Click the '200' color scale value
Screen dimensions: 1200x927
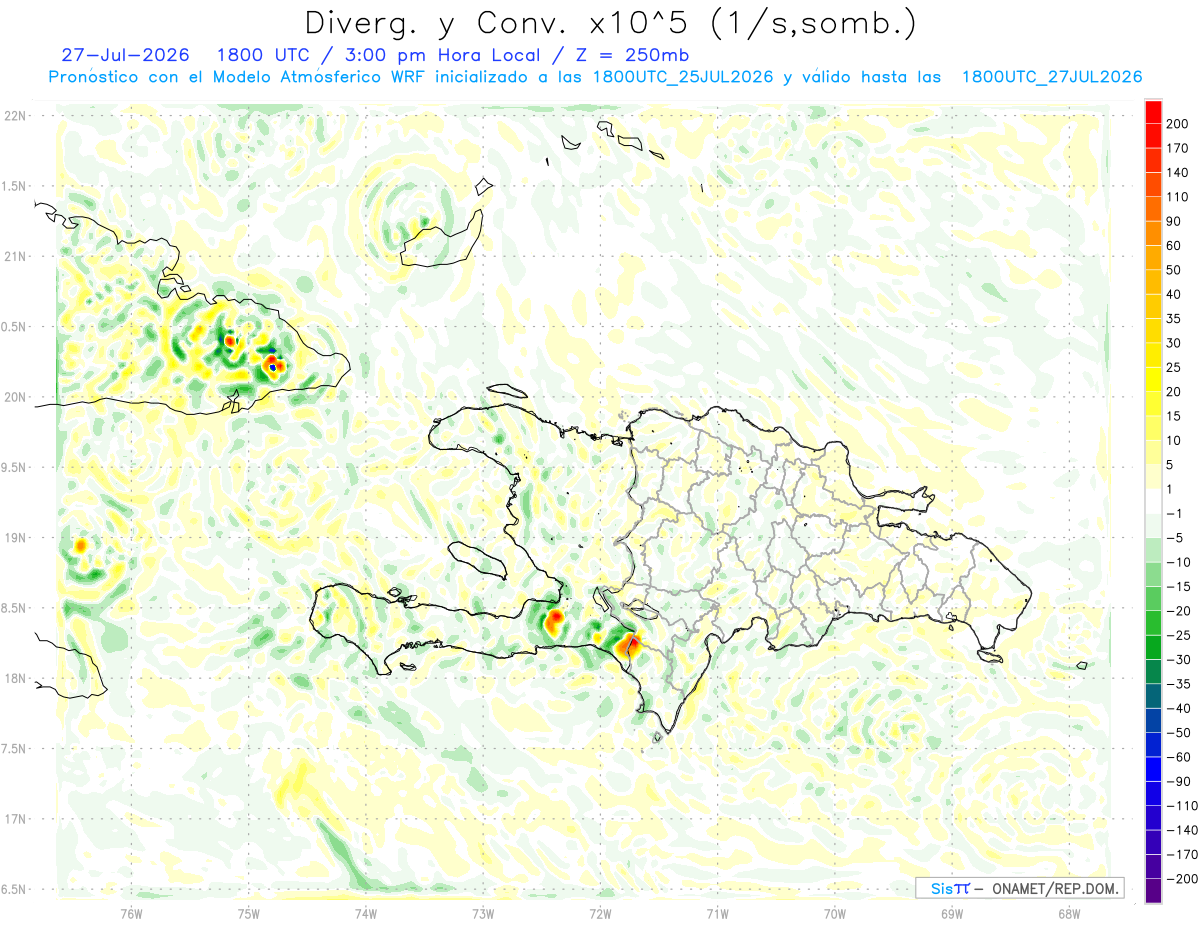1178,124
